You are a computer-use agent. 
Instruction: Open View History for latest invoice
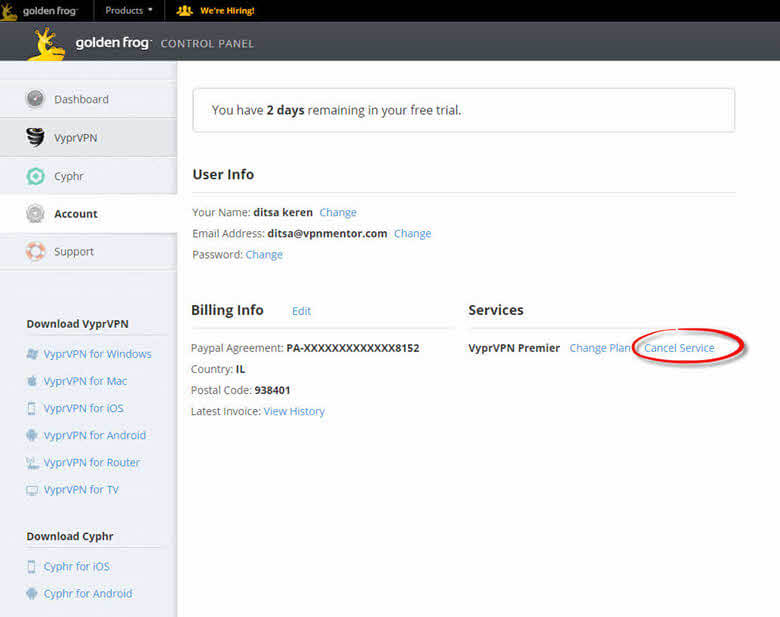pos(294,411)
